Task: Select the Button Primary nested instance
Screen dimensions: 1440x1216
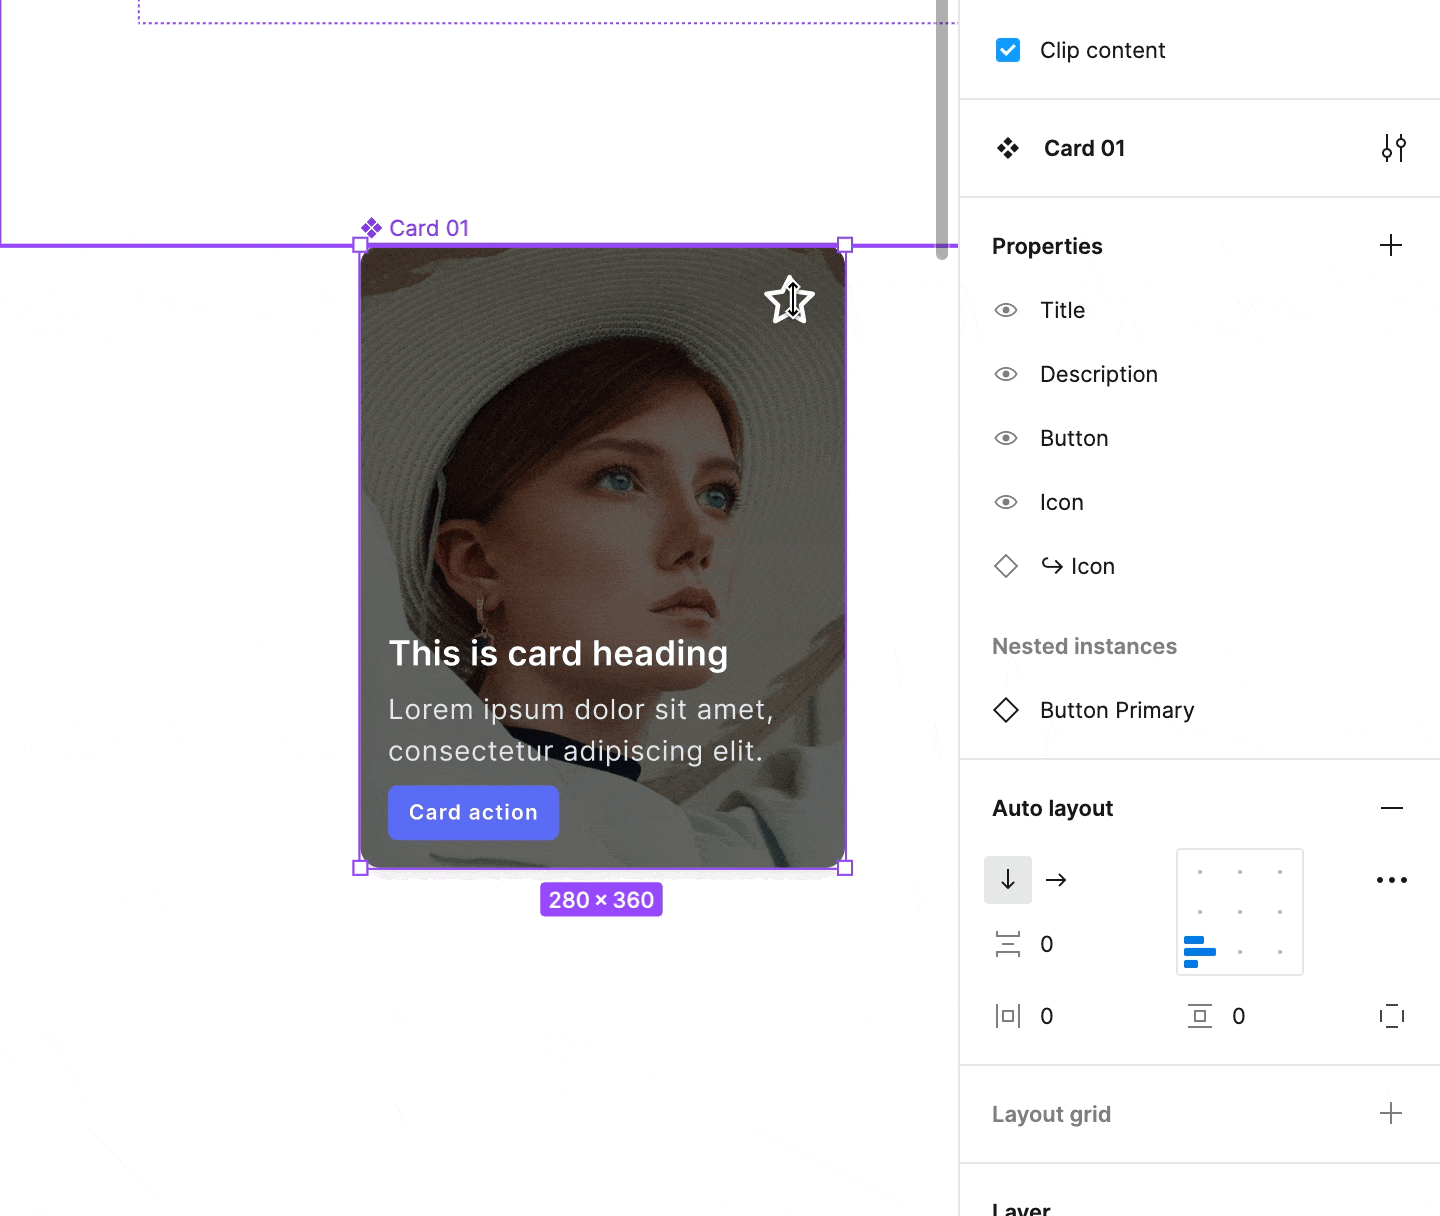Action: point(1116,710)
